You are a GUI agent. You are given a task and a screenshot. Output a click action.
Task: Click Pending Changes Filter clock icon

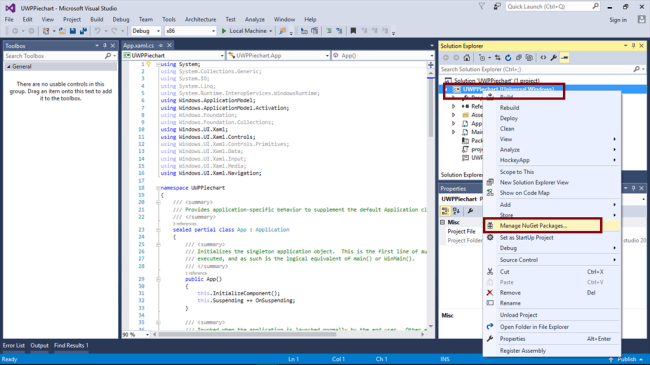[482, 58]
